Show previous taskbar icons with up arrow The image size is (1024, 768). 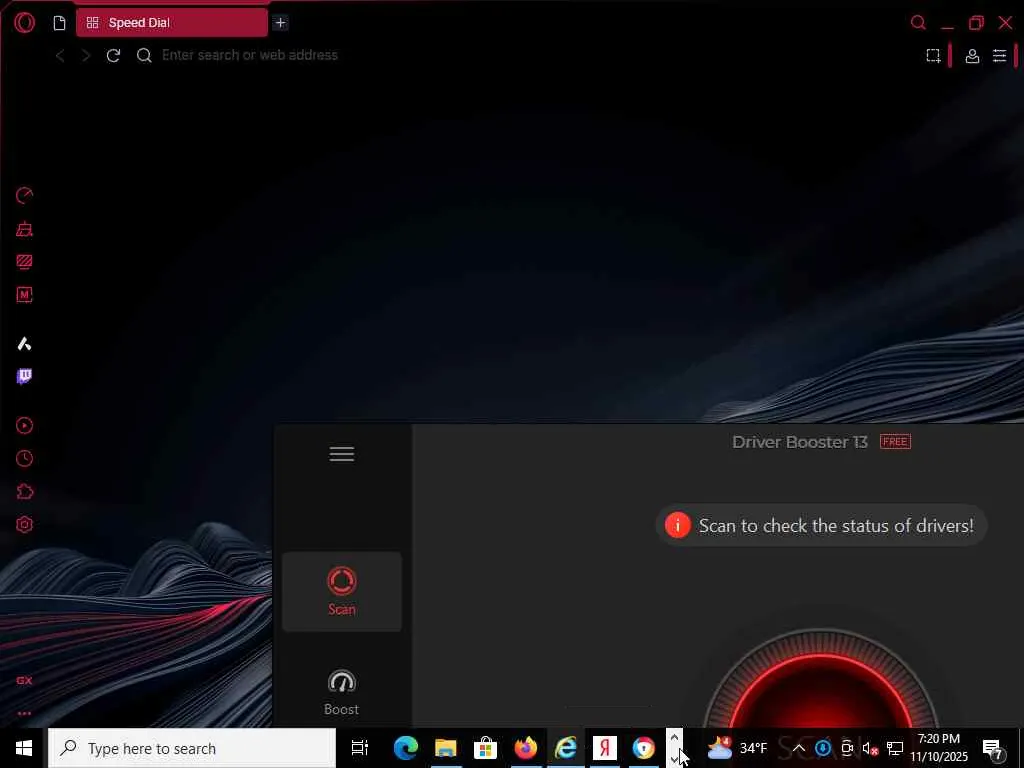(x=674, y=738)
